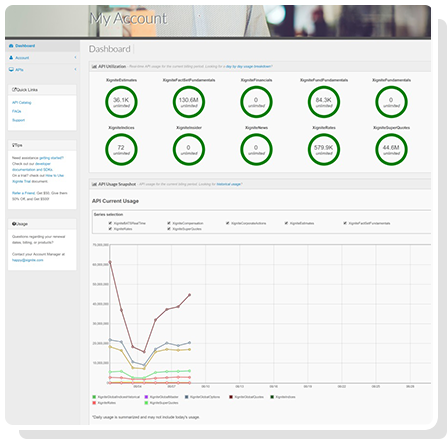Screen dimensions: 447x439
Task: Click the API Current Usage heading
Action: point(115,201)
